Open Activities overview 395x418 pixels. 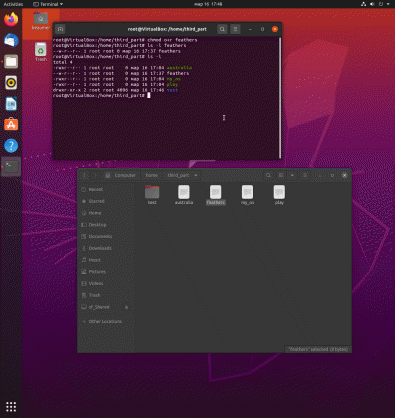coord(13,4)
